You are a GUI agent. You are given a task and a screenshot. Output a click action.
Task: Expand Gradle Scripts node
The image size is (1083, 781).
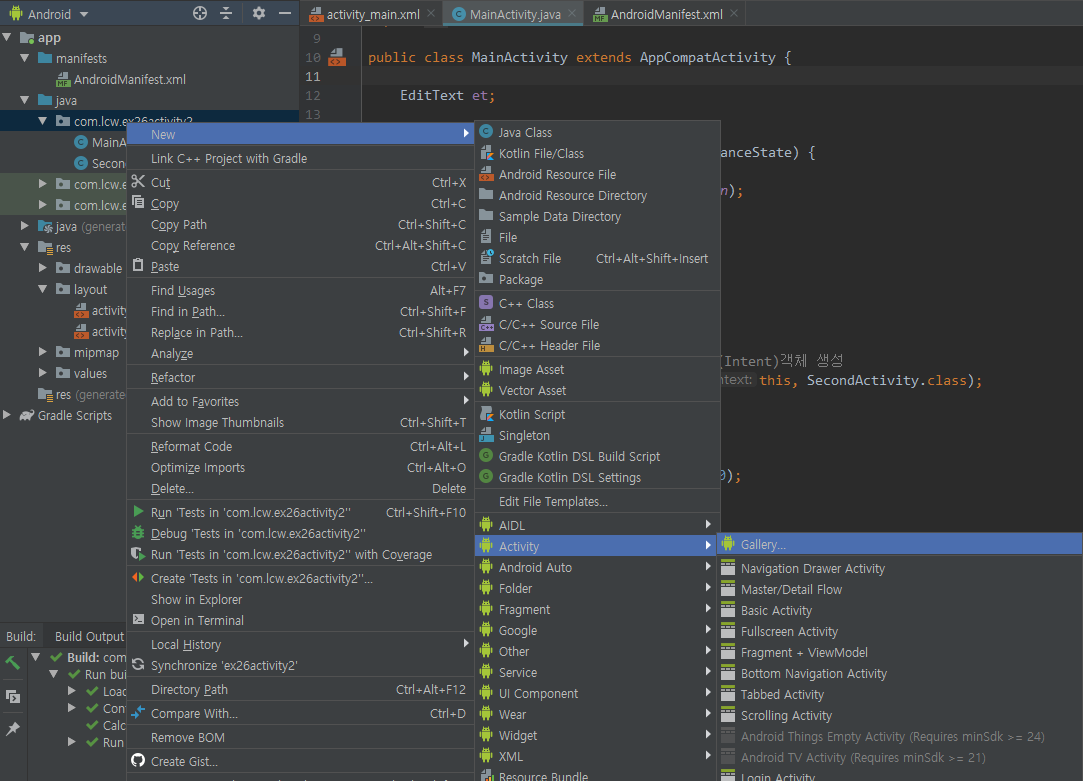click(7, 415)
